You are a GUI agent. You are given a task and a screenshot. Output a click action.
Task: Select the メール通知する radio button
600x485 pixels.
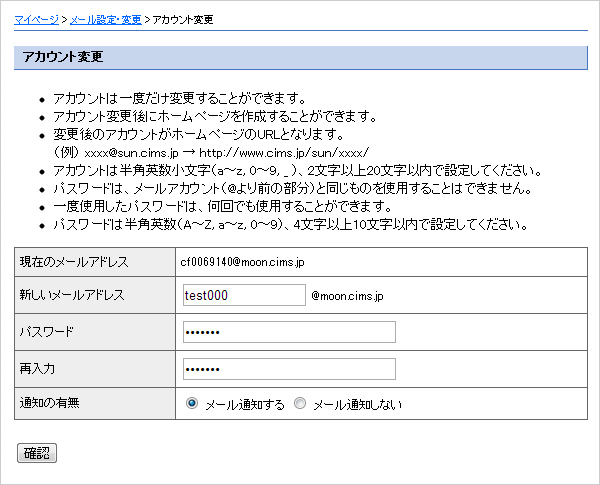point(192,404)
